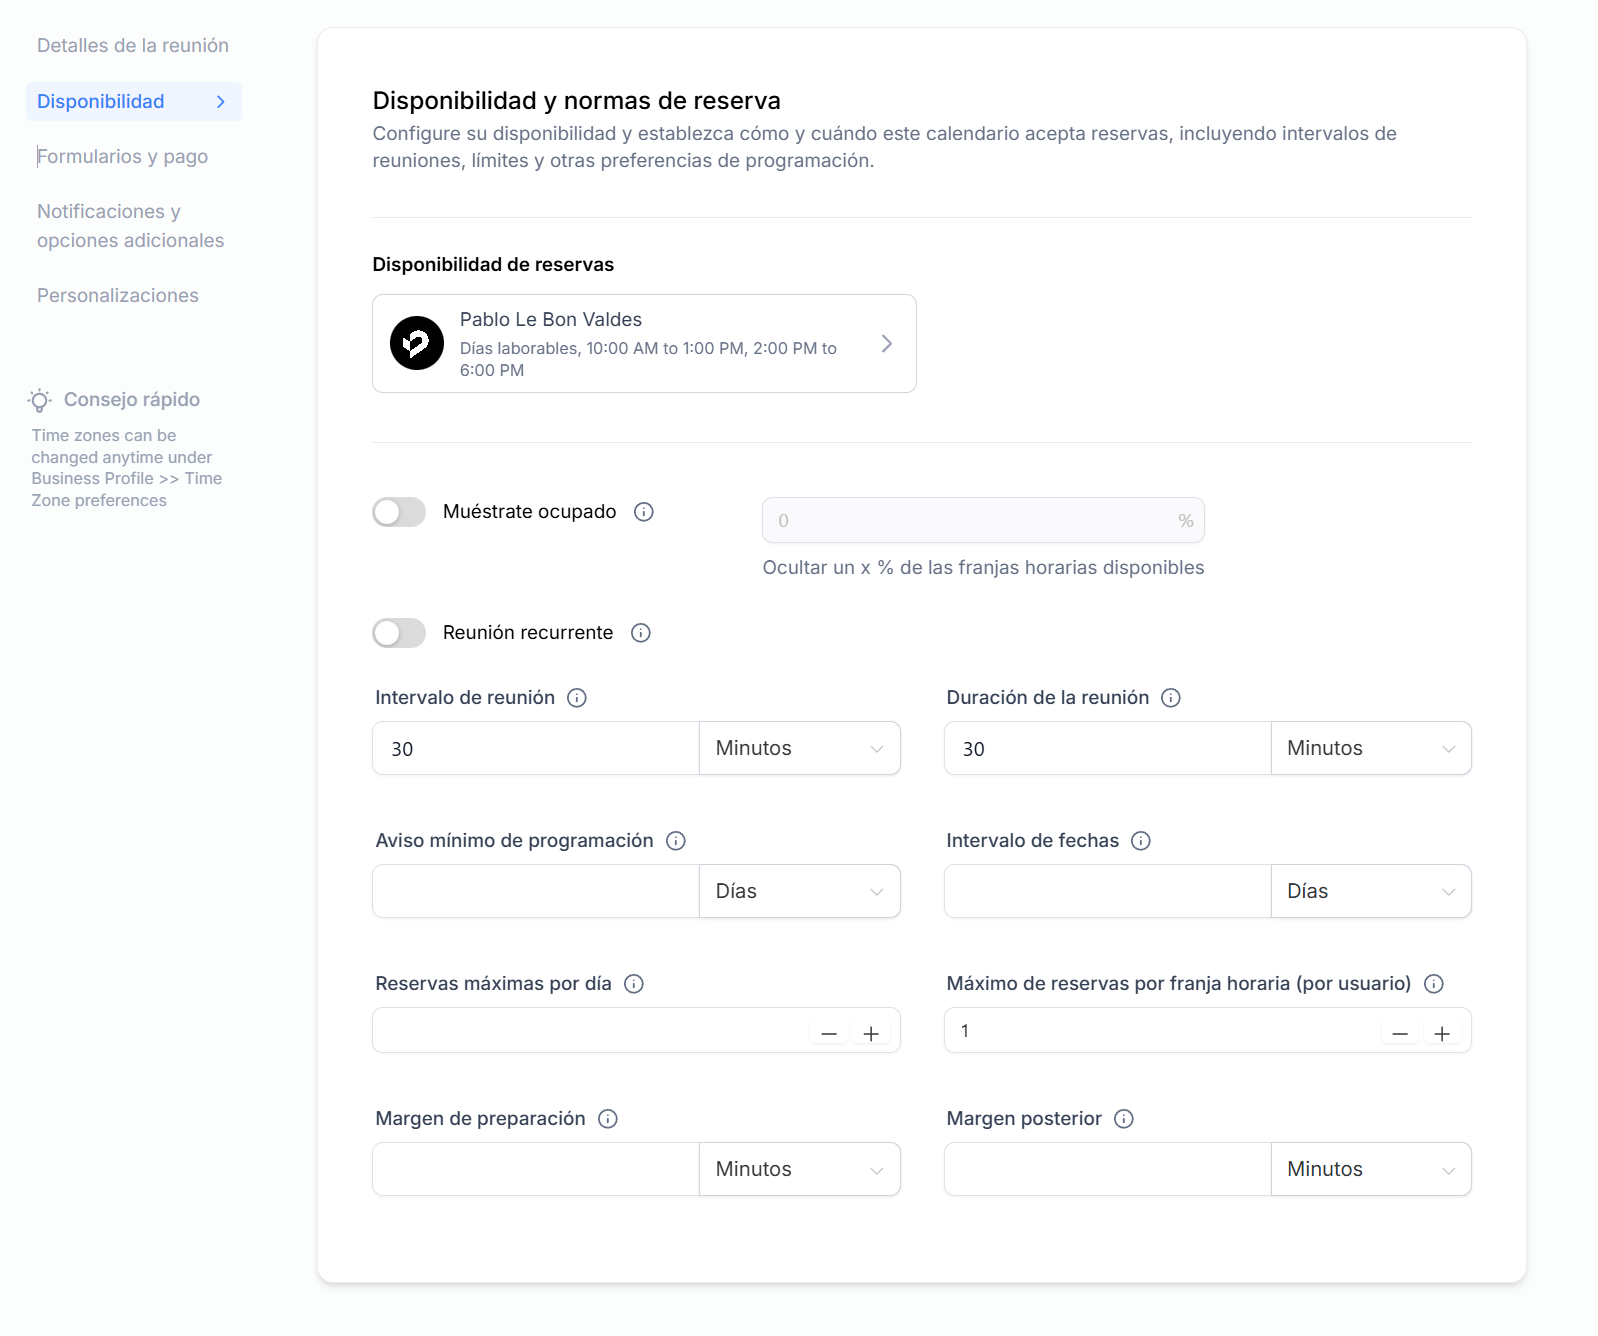The width and height of the screenshot is (1598, 1336).
Task: Turn on the Reunión recurrente switch
Action: click(399, 633)
